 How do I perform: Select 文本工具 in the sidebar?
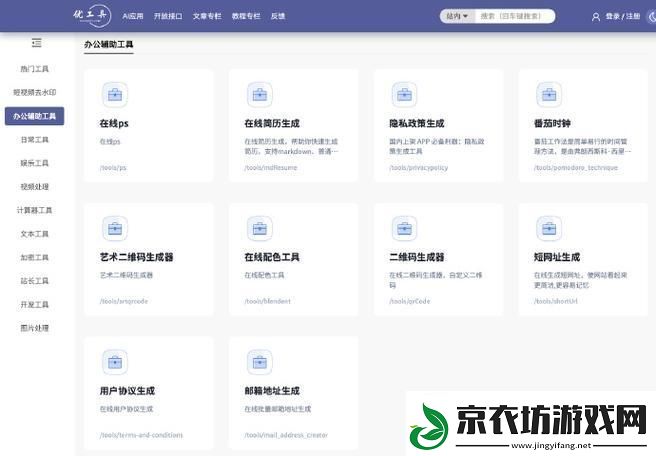point(34,234)
